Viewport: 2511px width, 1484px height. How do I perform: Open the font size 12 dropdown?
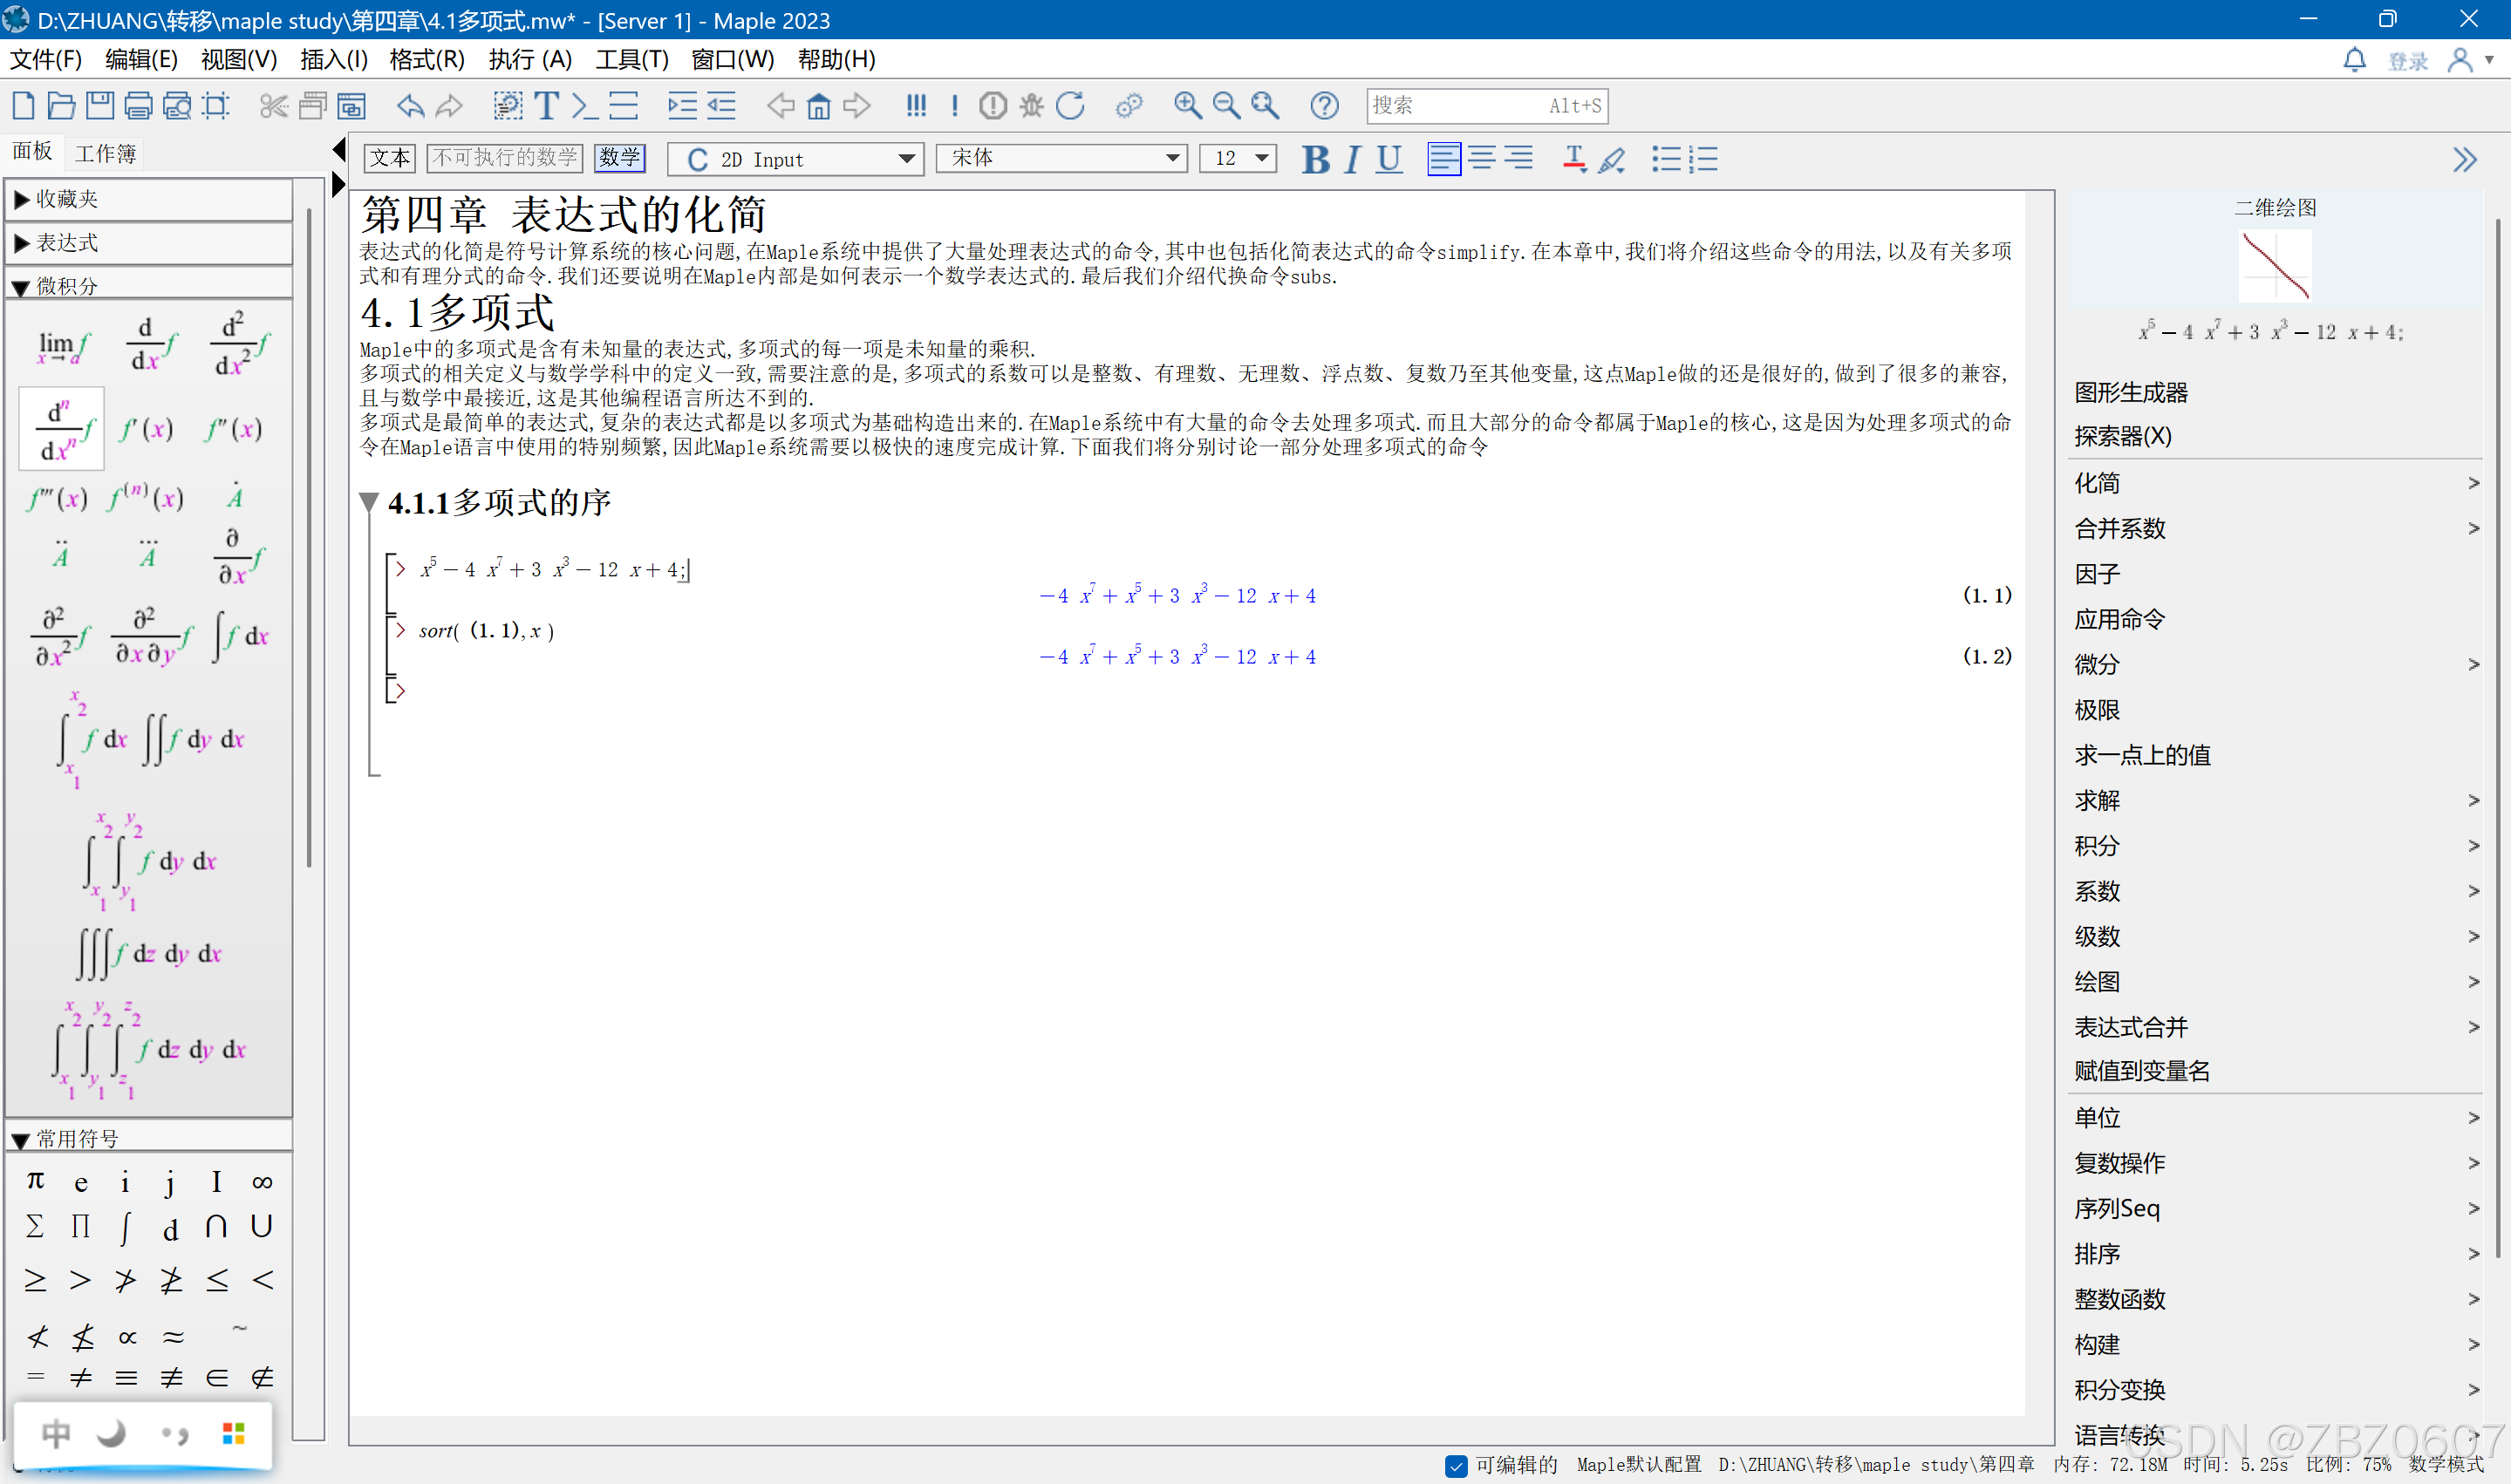(1237, 158)
